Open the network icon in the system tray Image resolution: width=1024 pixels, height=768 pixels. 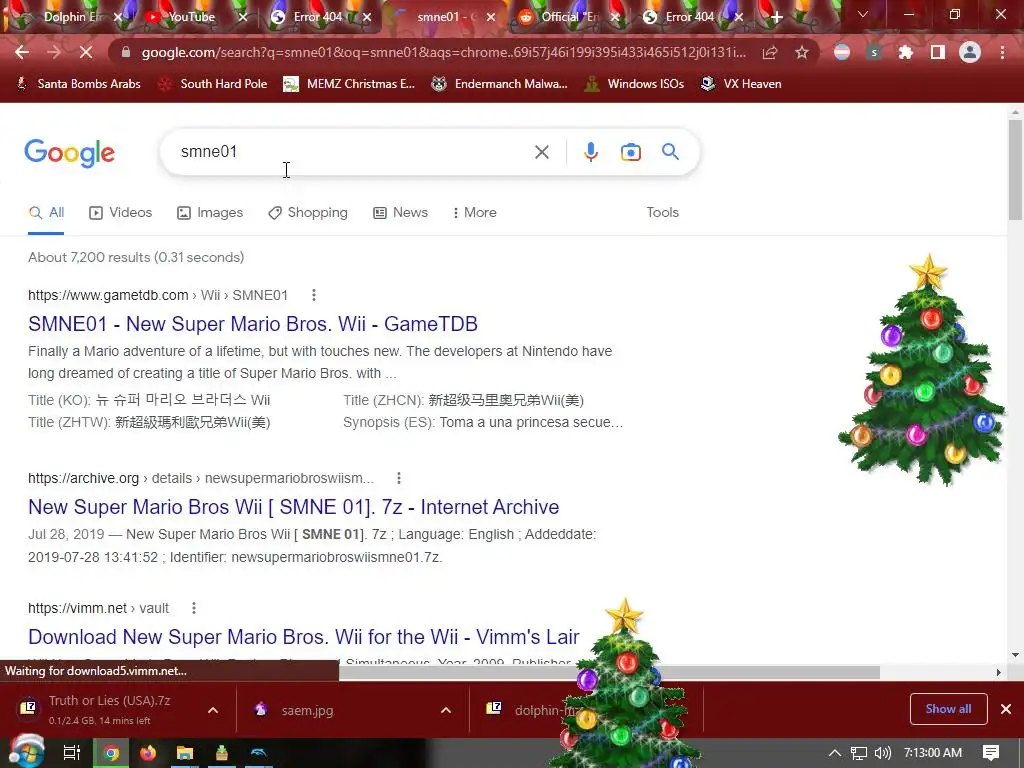tap(859, 753)
